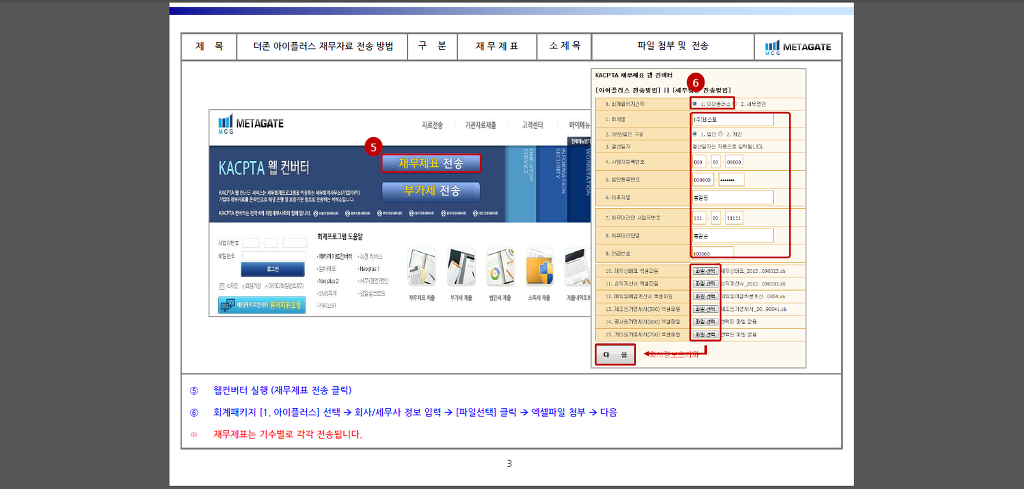Screen dimensions: 1024x489
Task: Click the METAGATE logo in the document title table
Action: (x=798, y=47)
